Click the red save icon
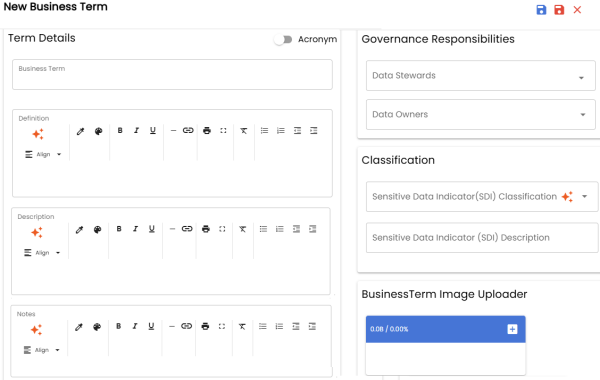 [559, 10]
